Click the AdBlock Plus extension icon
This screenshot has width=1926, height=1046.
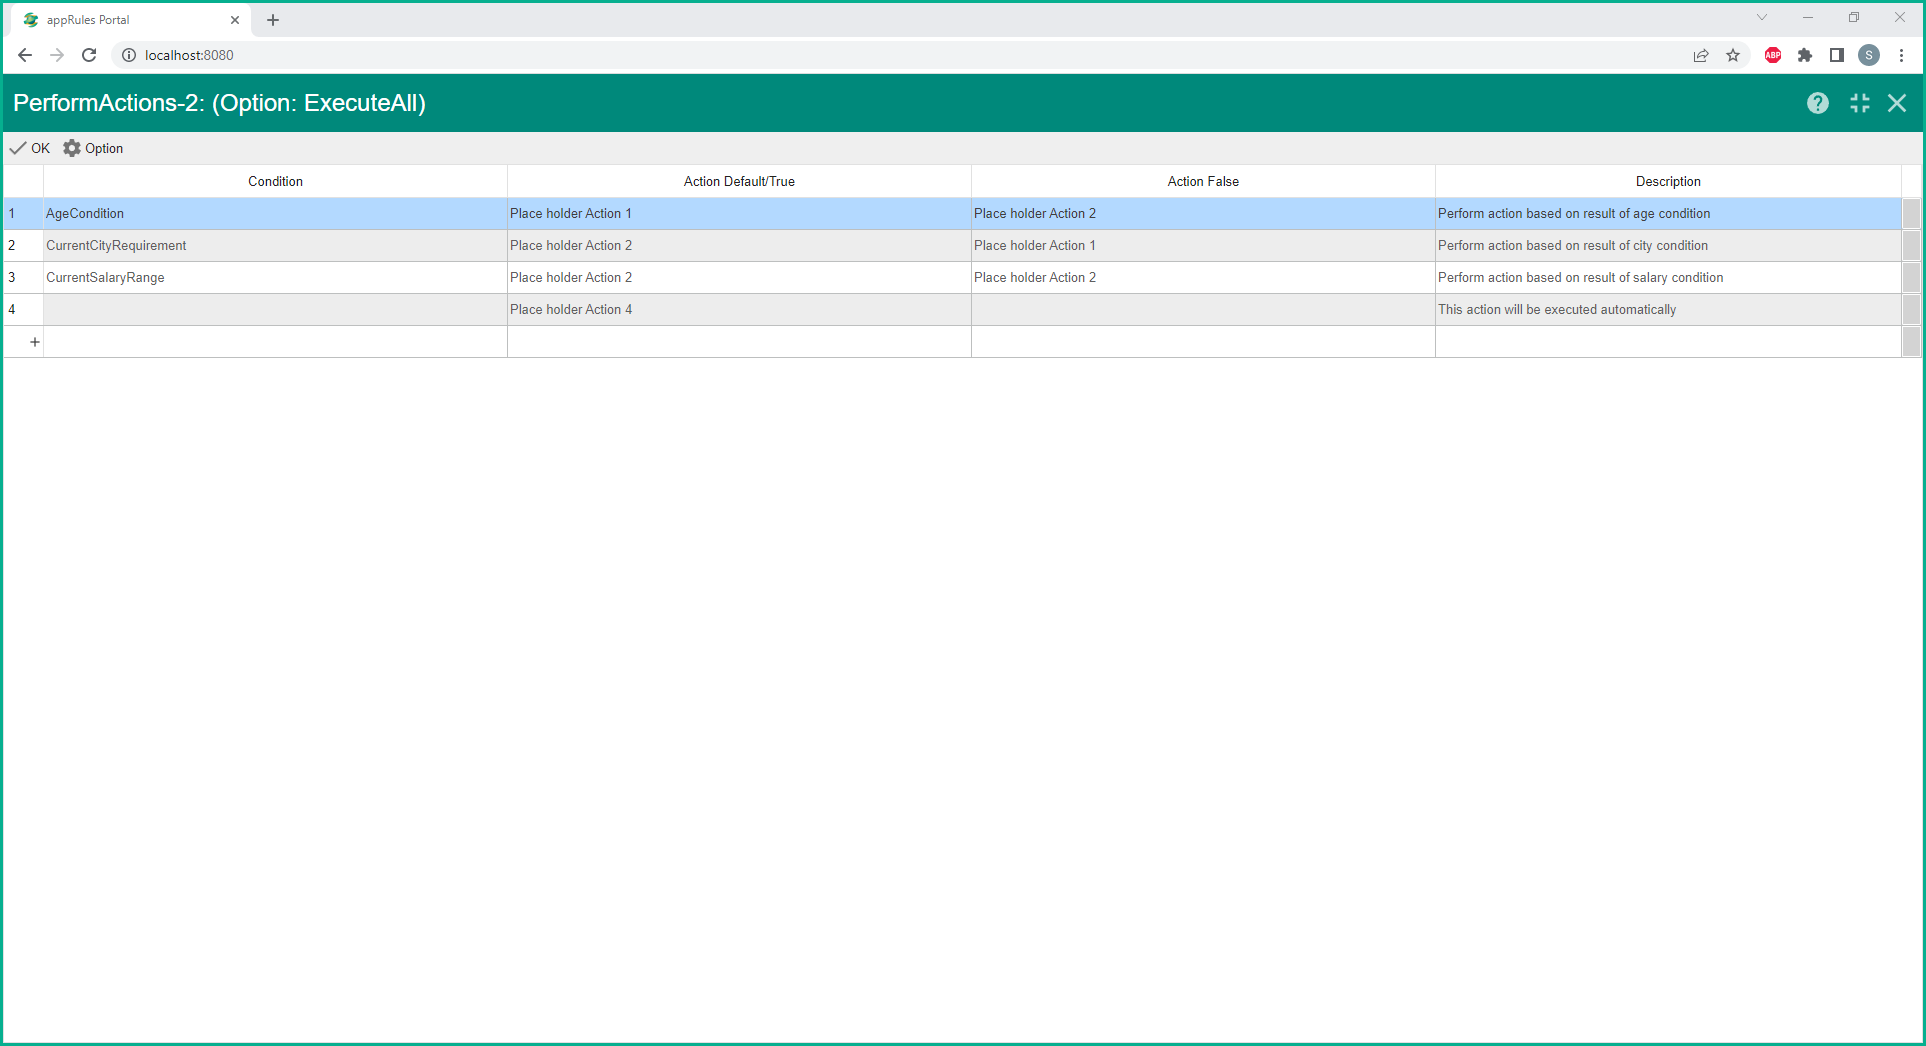(1772, 55)
